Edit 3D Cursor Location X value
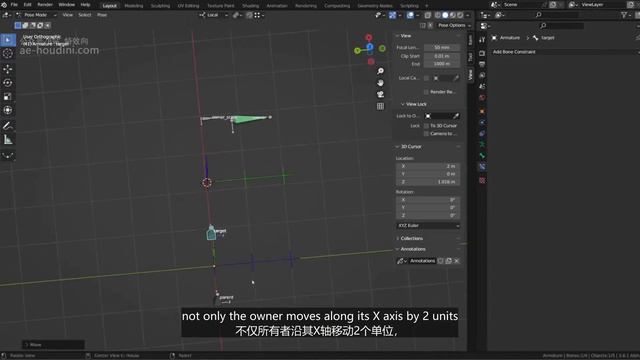Screen dimensions: 640x360 click(x=428, y=166)
